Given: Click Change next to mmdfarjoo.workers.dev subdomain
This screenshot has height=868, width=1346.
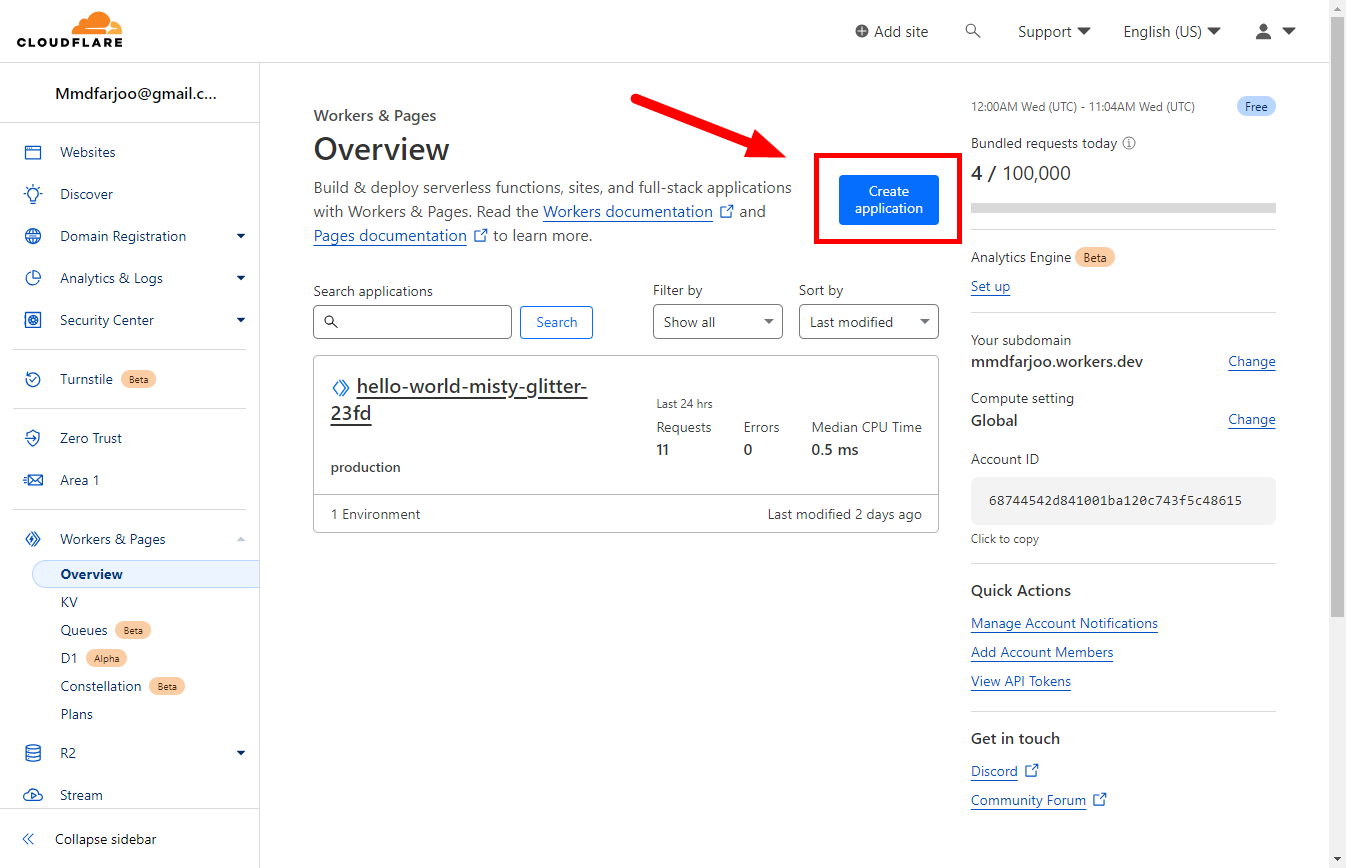Looking at the screenshot, I should tap(1252, 361).
